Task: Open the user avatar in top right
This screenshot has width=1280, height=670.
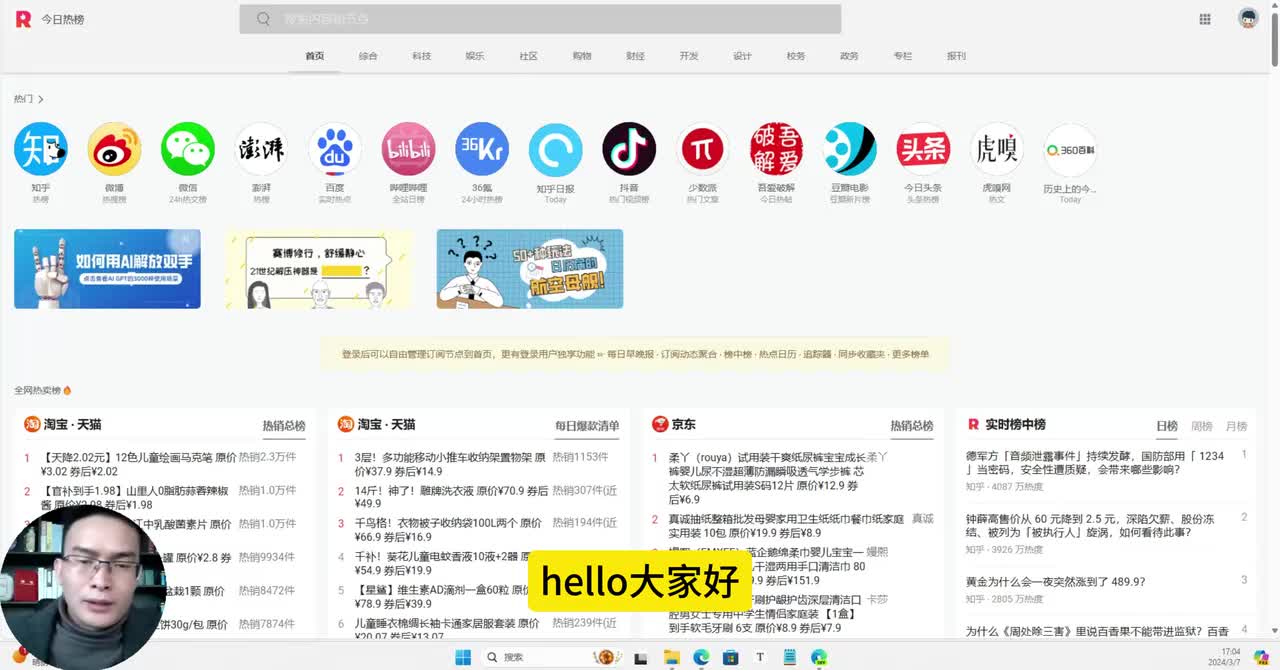Action: pos(1248,18)
